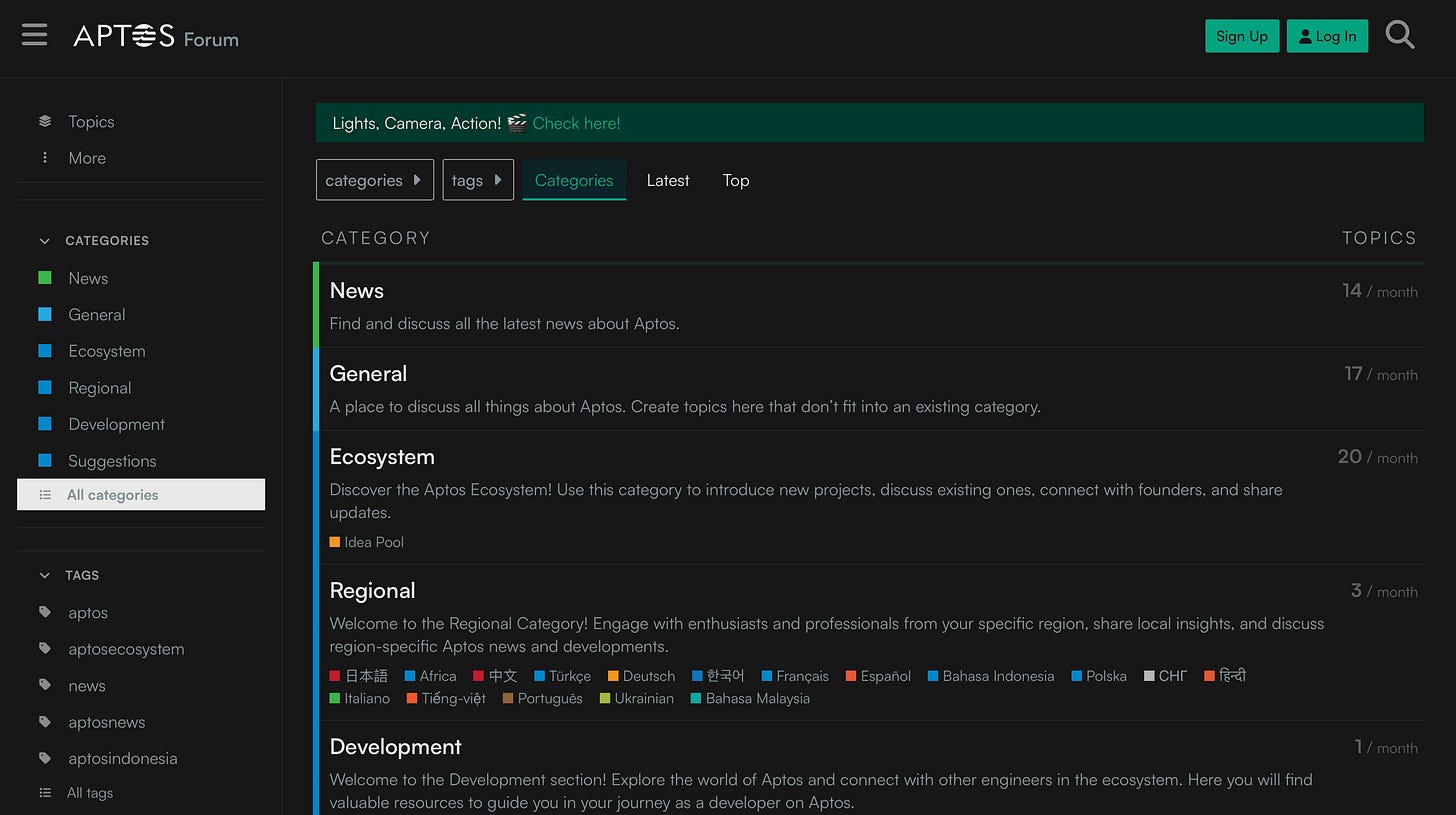Follow the Check here! banner link
The image size is (1456, 815).
tap(576, 123)
